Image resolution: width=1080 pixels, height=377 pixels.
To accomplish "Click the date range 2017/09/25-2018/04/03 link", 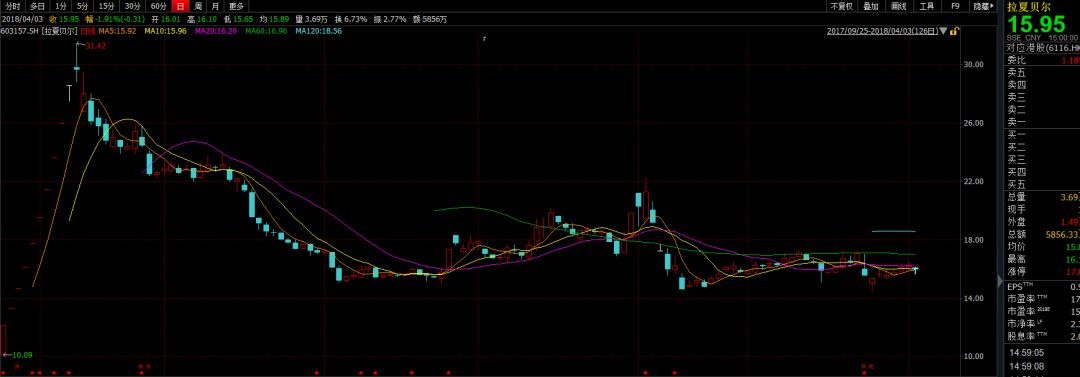I will coord(882,31).
